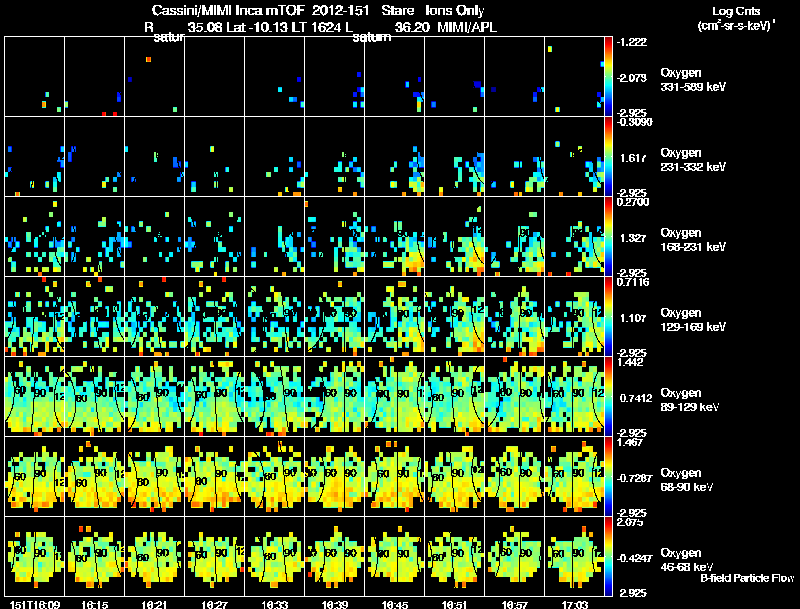Select the 17:03 panel in 89-129 keV row
The width and height of the screenshot is (800, 609).
(x=574, y=396)
